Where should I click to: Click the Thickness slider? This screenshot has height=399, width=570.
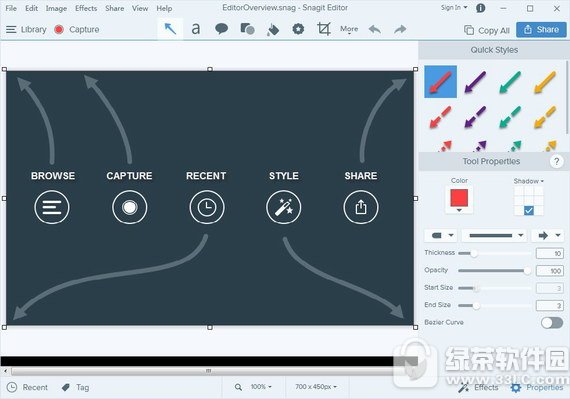coord(494,253)
